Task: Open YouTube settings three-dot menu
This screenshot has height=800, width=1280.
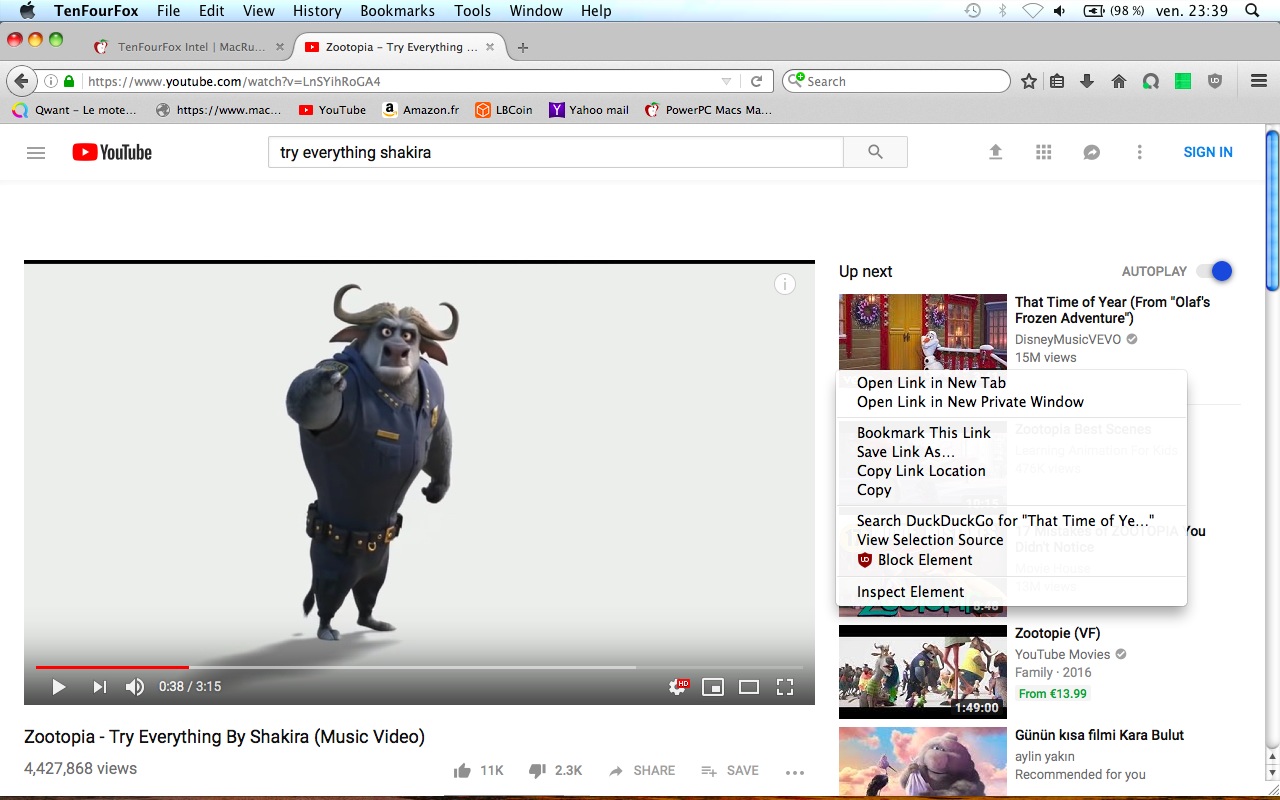Action: click(x=1139, y=152)
